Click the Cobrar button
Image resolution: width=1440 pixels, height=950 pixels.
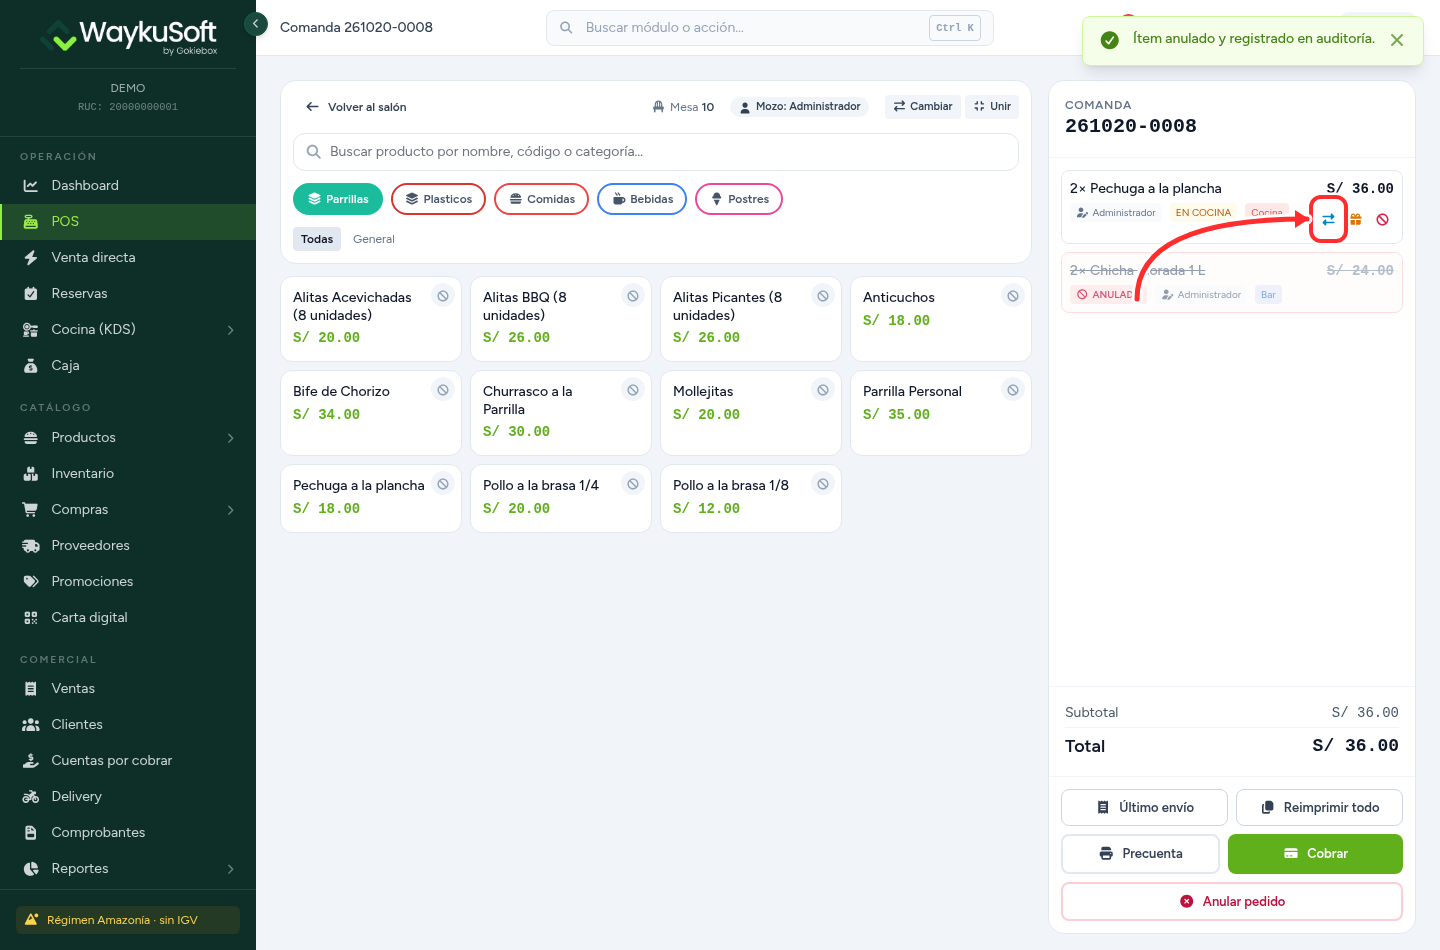(x=1315, y=854)
